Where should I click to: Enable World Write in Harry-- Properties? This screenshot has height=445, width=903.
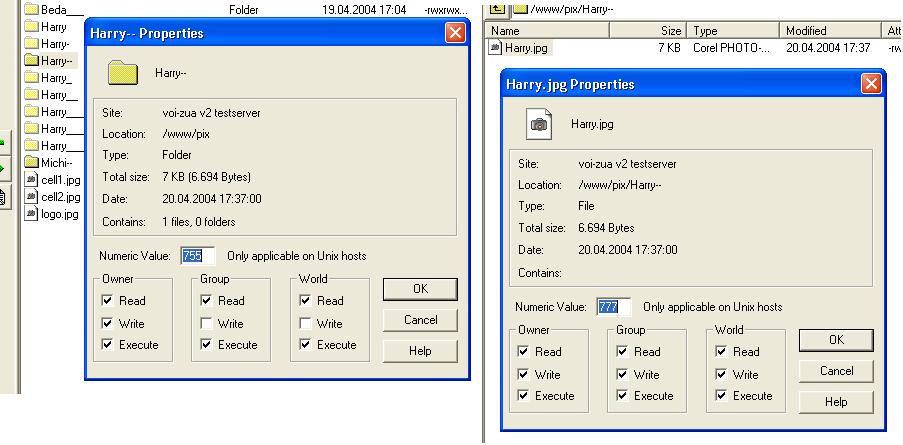pyautogui.click(x=306, y=324)
